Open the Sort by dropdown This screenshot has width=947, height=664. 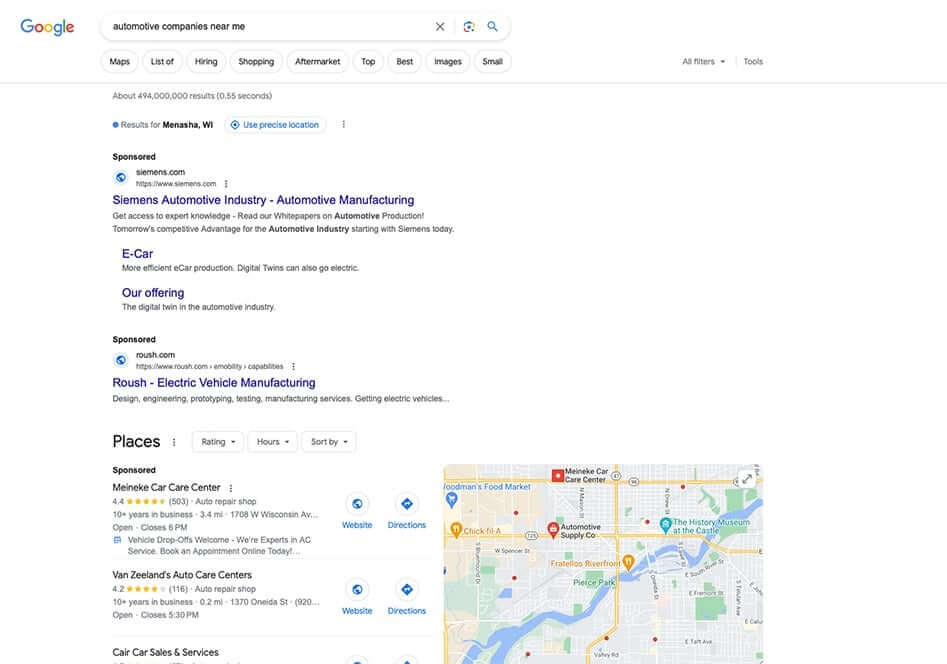point(329,442)
